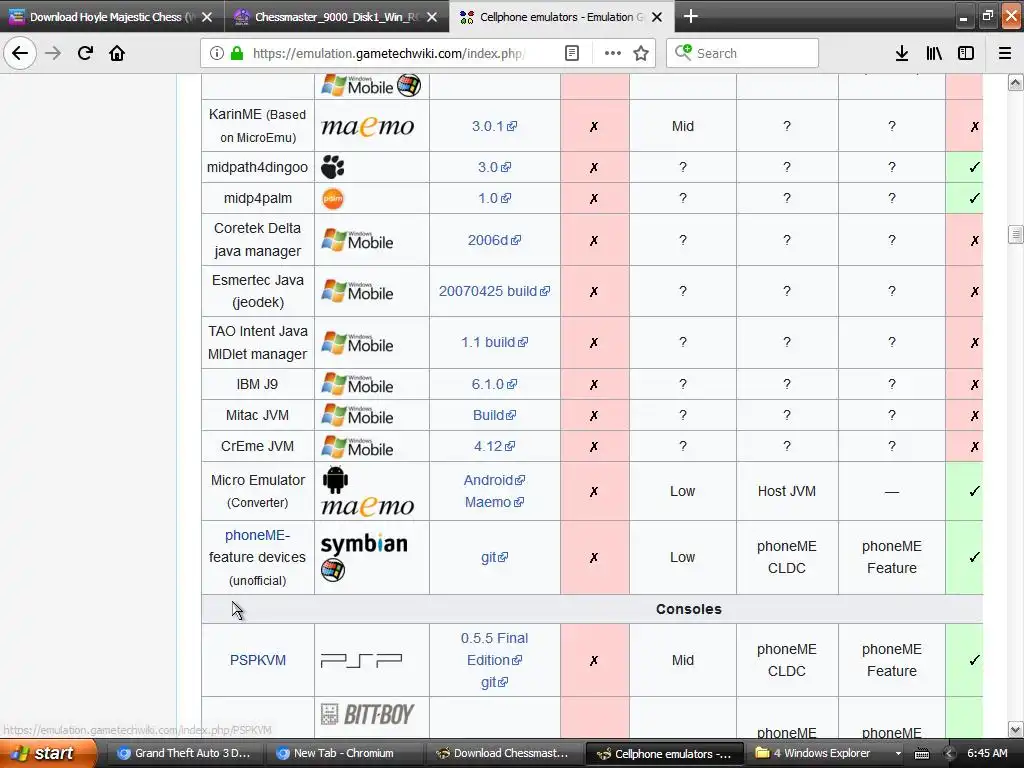Open the PSPKVM git link

coord(494,682)
